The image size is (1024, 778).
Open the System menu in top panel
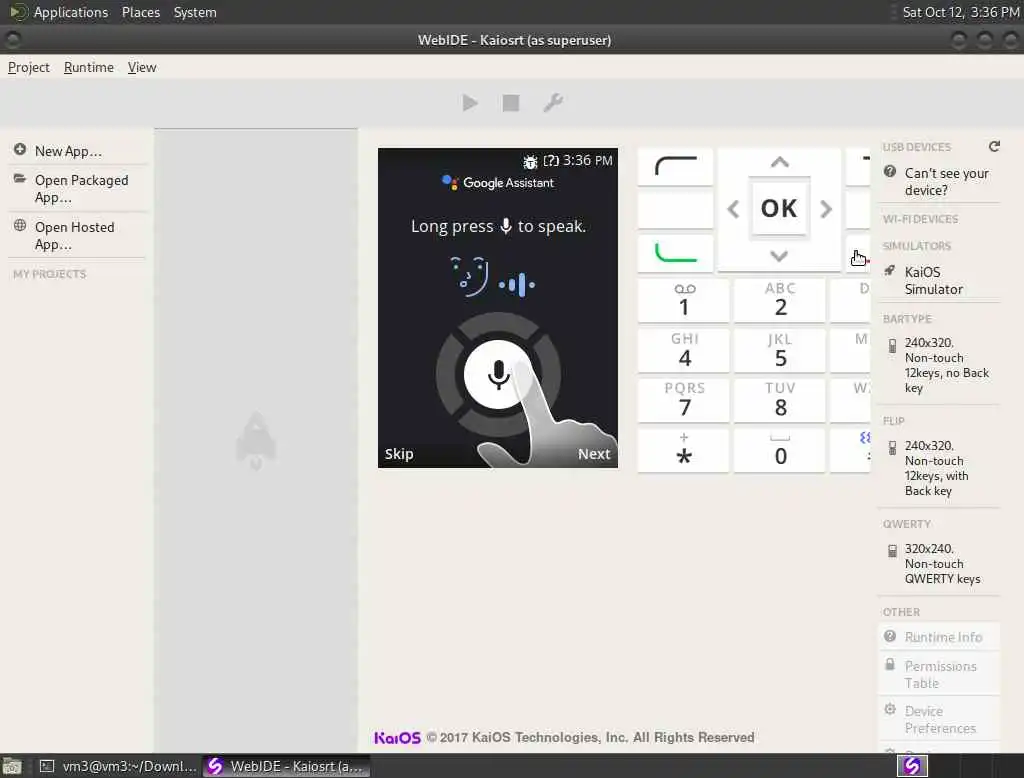click(x=195, y=12)
